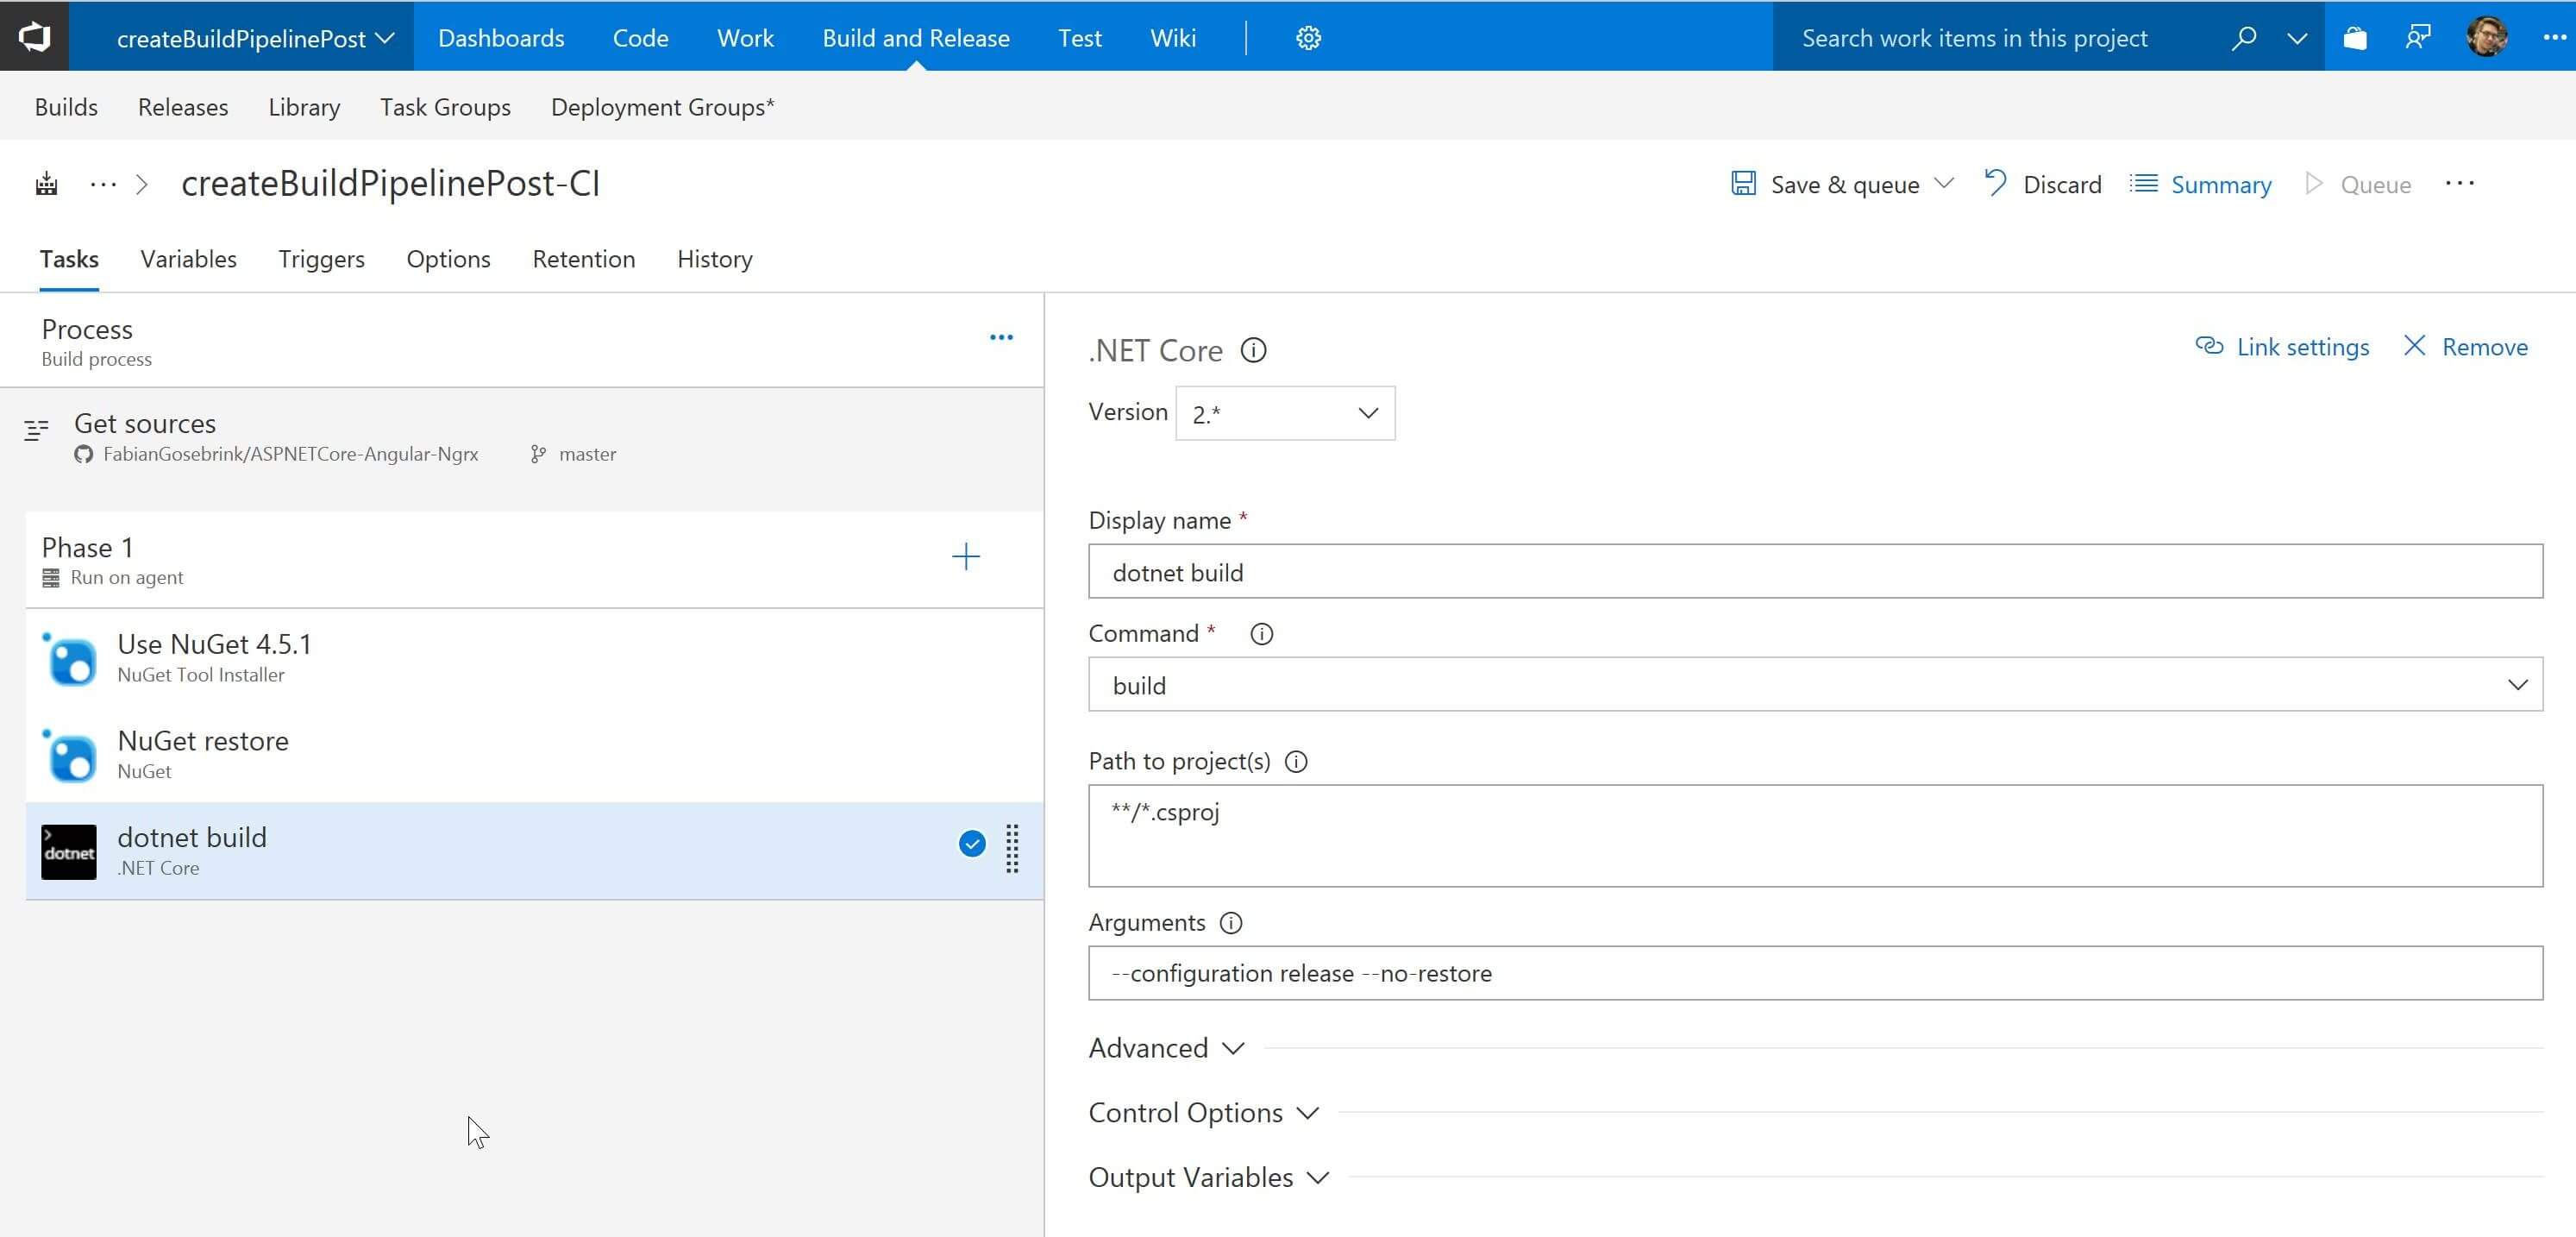Click the search magnifier icon

pos(2243,38)
